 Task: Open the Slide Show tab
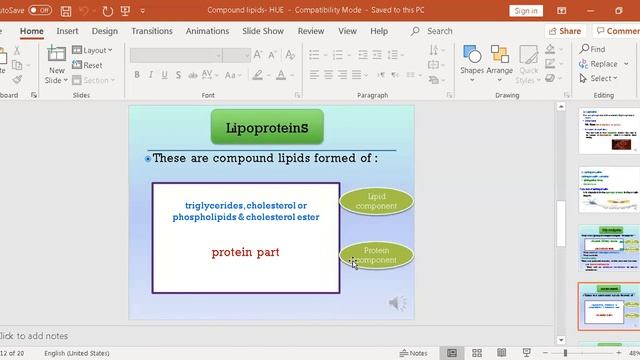click(263, 31)
